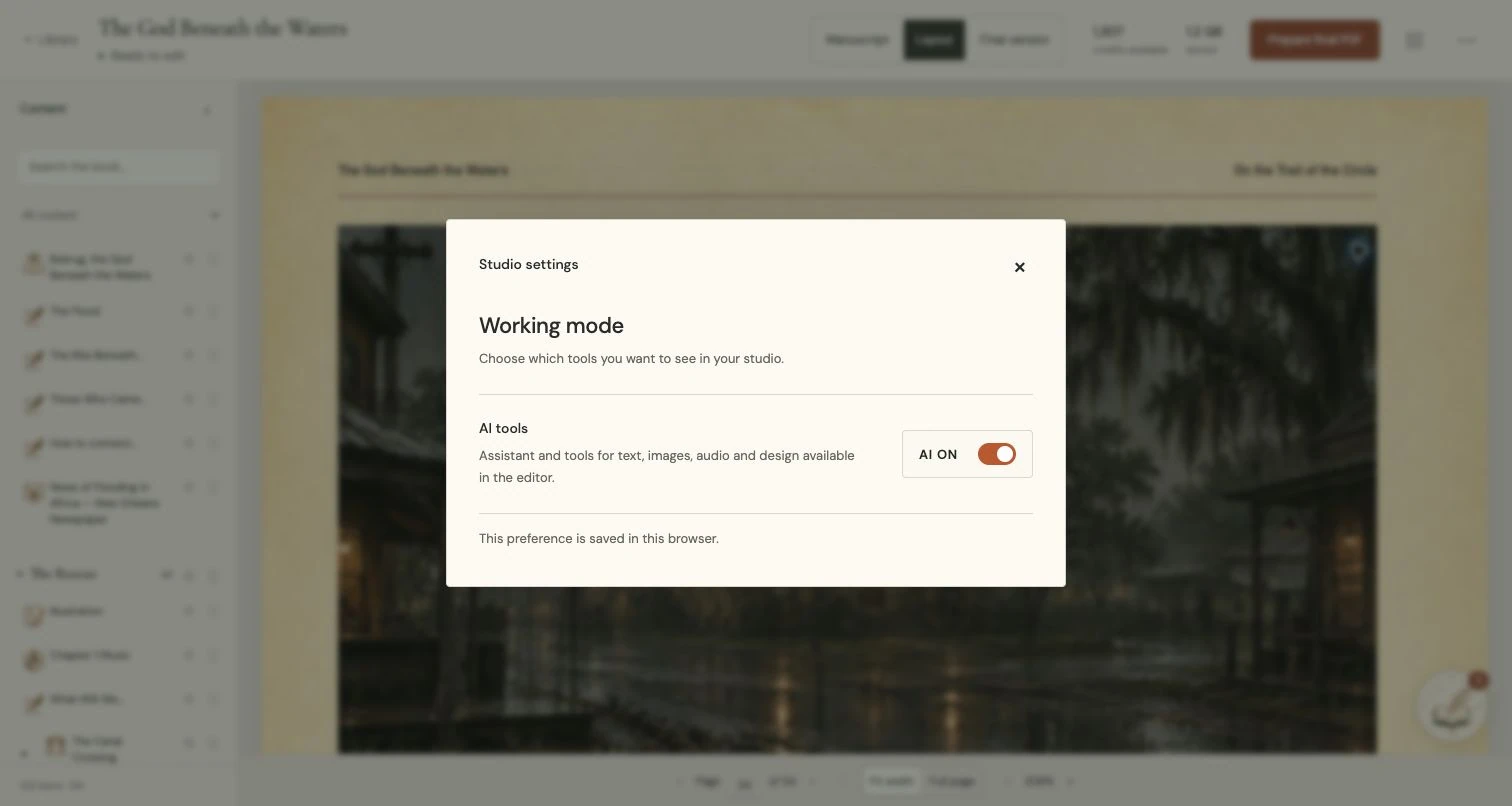Screen dimensions: 1512x806
Task: Switch to the Manuscript tab
Action: (857, 40)
